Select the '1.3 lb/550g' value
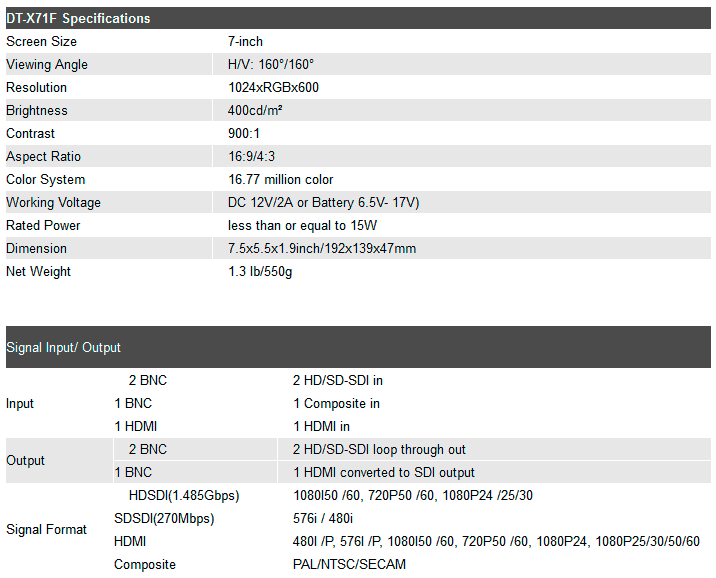 tap(260, 272)
